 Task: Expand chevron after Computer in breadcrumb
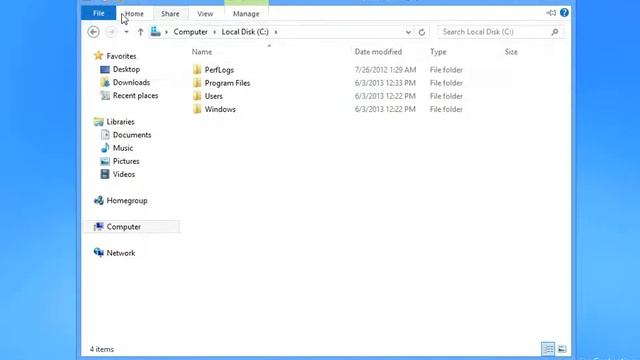(215, 32)
